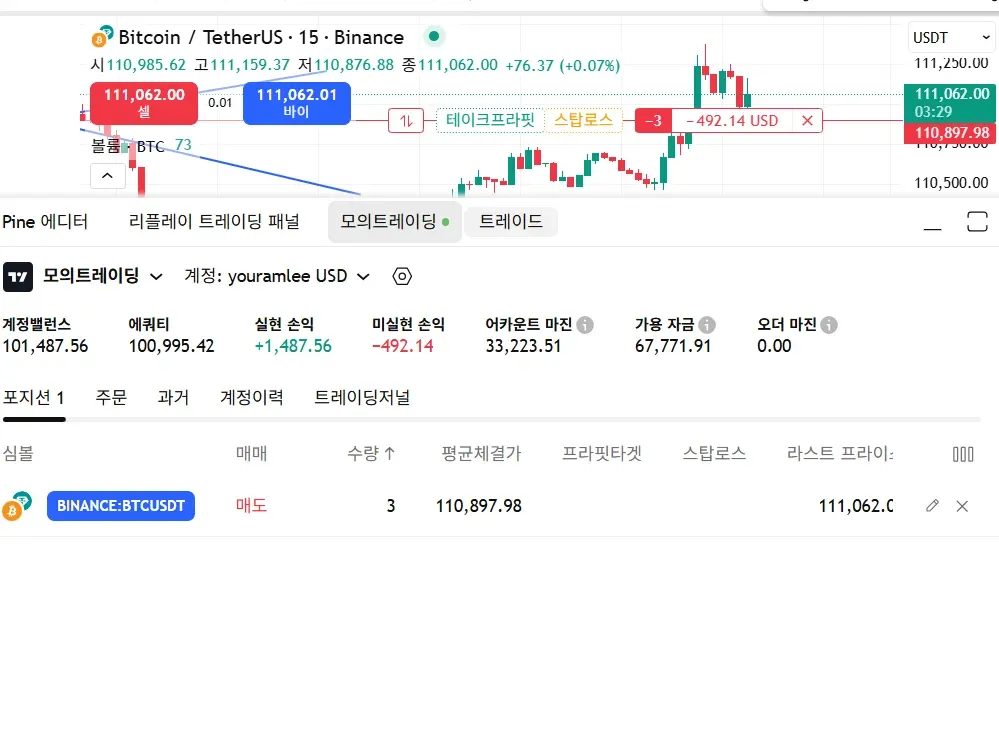
Task: Open the Pine editor tab
Action: (45, 222)
